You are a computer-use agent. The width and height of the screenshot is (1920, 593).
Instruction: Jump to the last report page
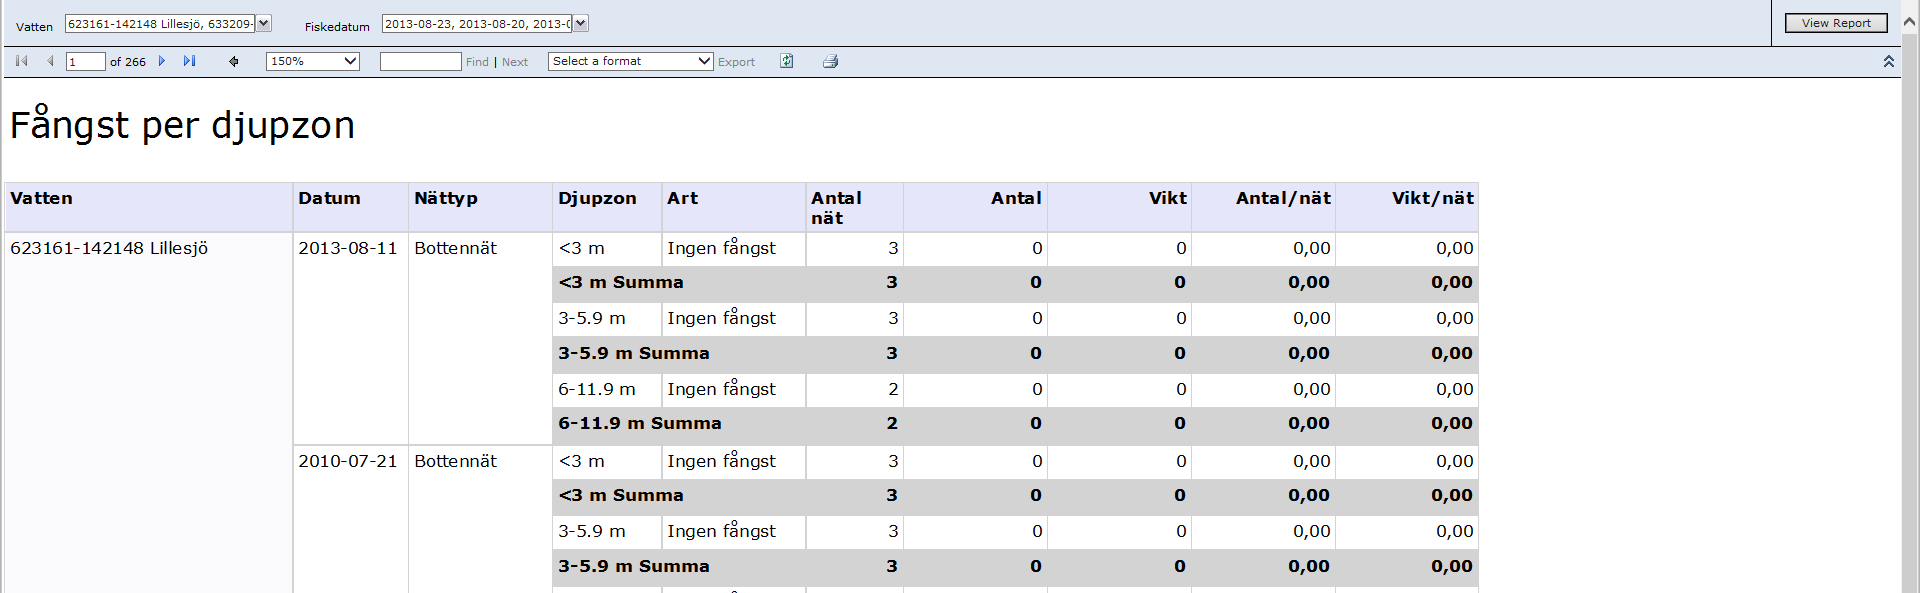pos(189,61)
